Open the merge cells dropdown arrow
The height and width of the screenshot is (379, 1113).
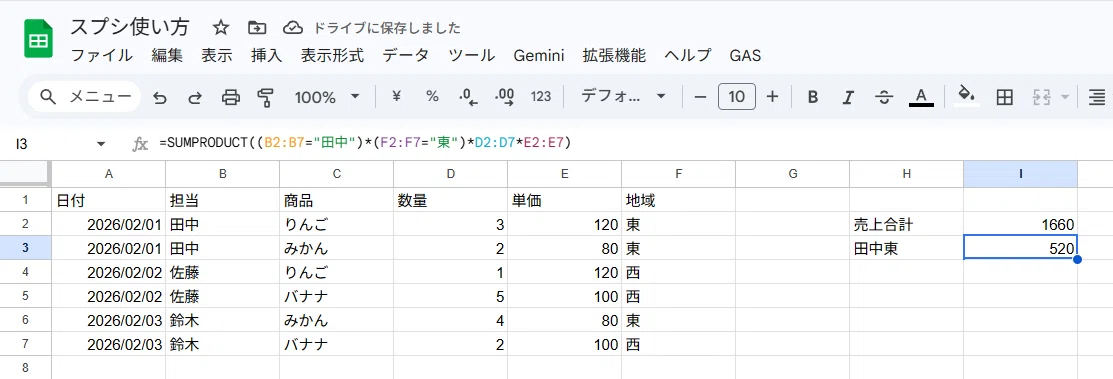coord(1064,97)
